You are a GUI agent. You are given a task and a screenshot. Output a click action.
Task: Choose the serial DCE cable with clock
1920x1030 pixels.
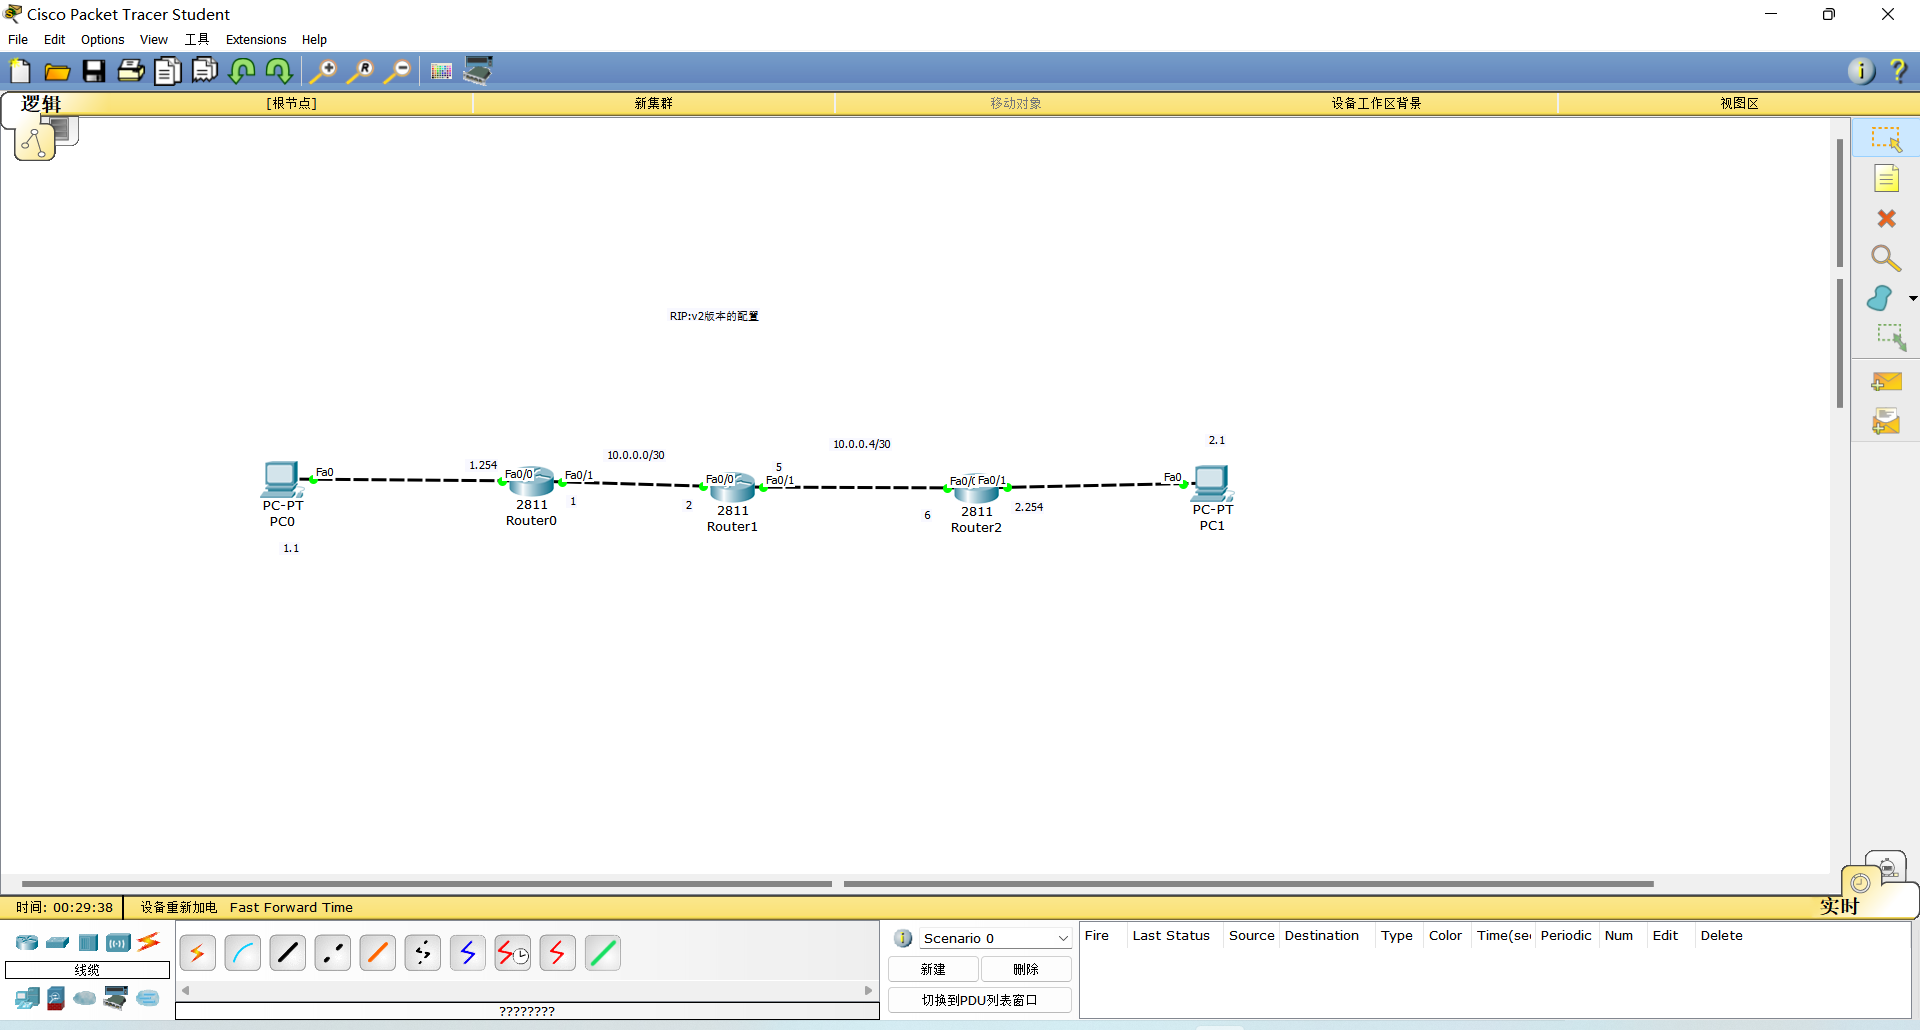click(x=512, y=953)
